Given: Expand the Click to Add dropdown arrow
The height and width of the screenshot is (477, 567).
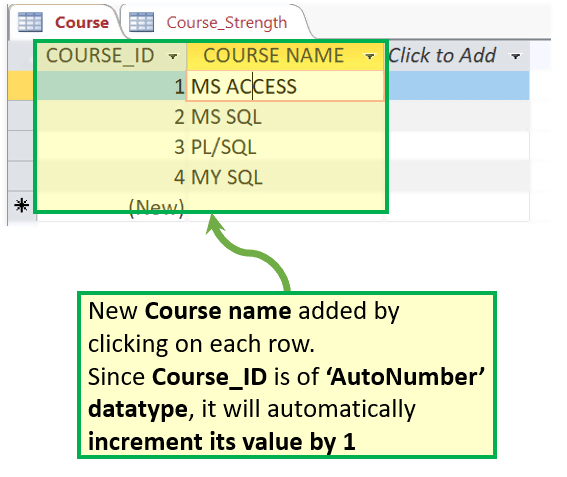Looking at the screenshot, I should pos(515,56).
